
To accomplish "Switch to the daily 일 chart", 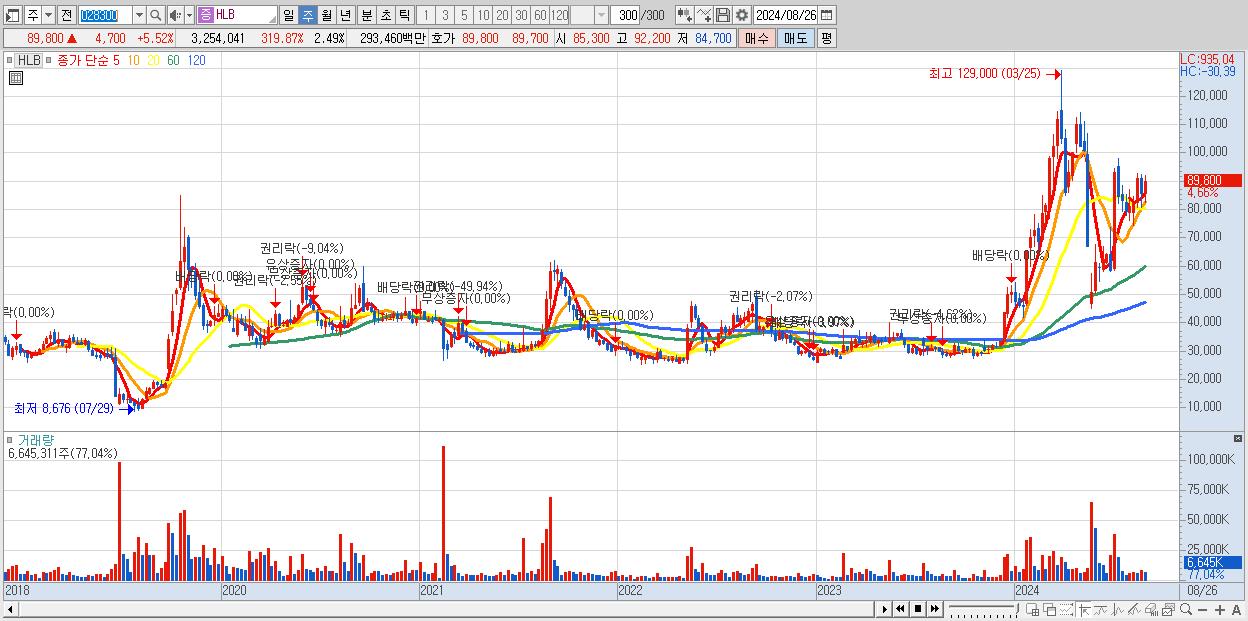I will pos(288,15).
